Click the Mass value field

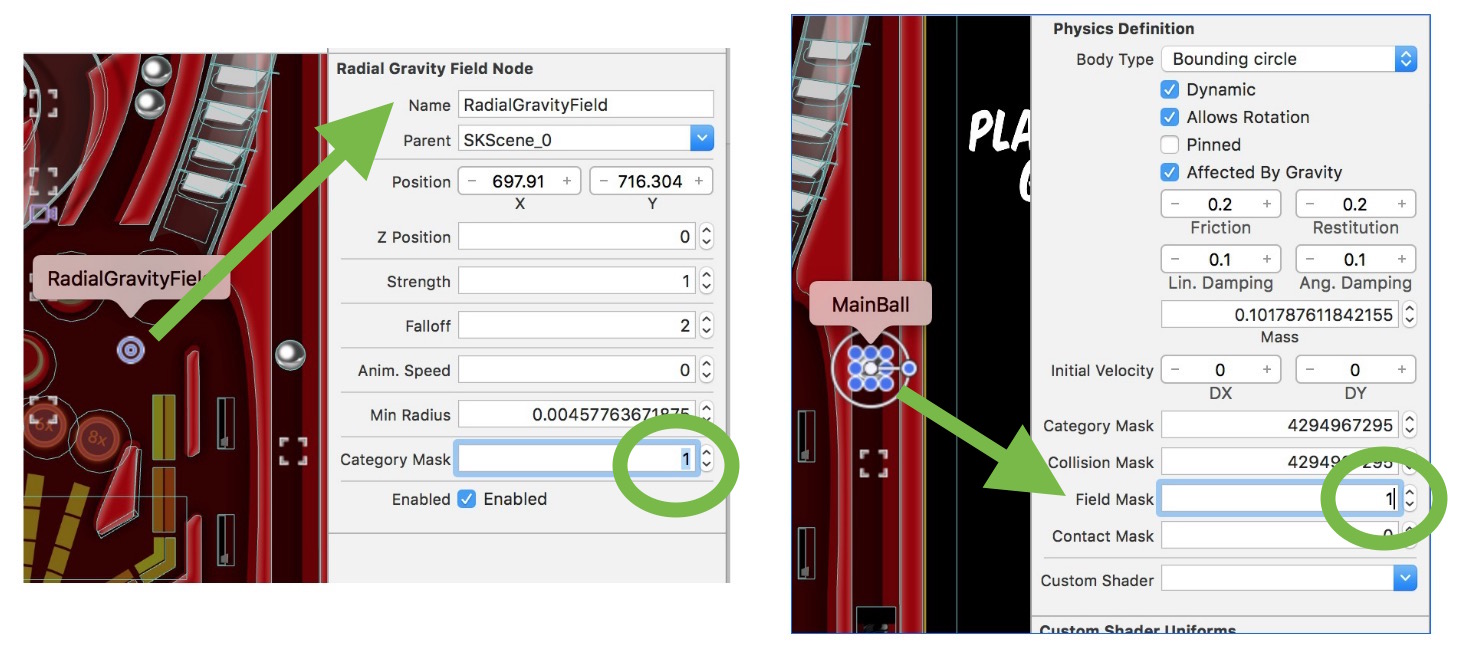[x=1280, y=315]
